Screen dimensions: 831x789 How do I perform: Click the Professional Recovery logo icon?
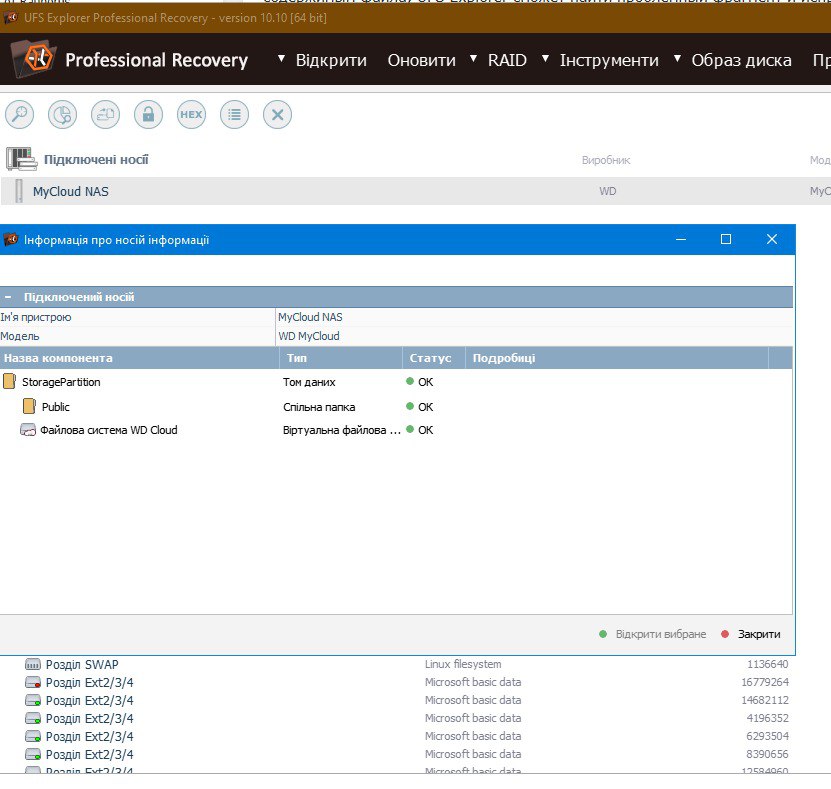[33, 58]
